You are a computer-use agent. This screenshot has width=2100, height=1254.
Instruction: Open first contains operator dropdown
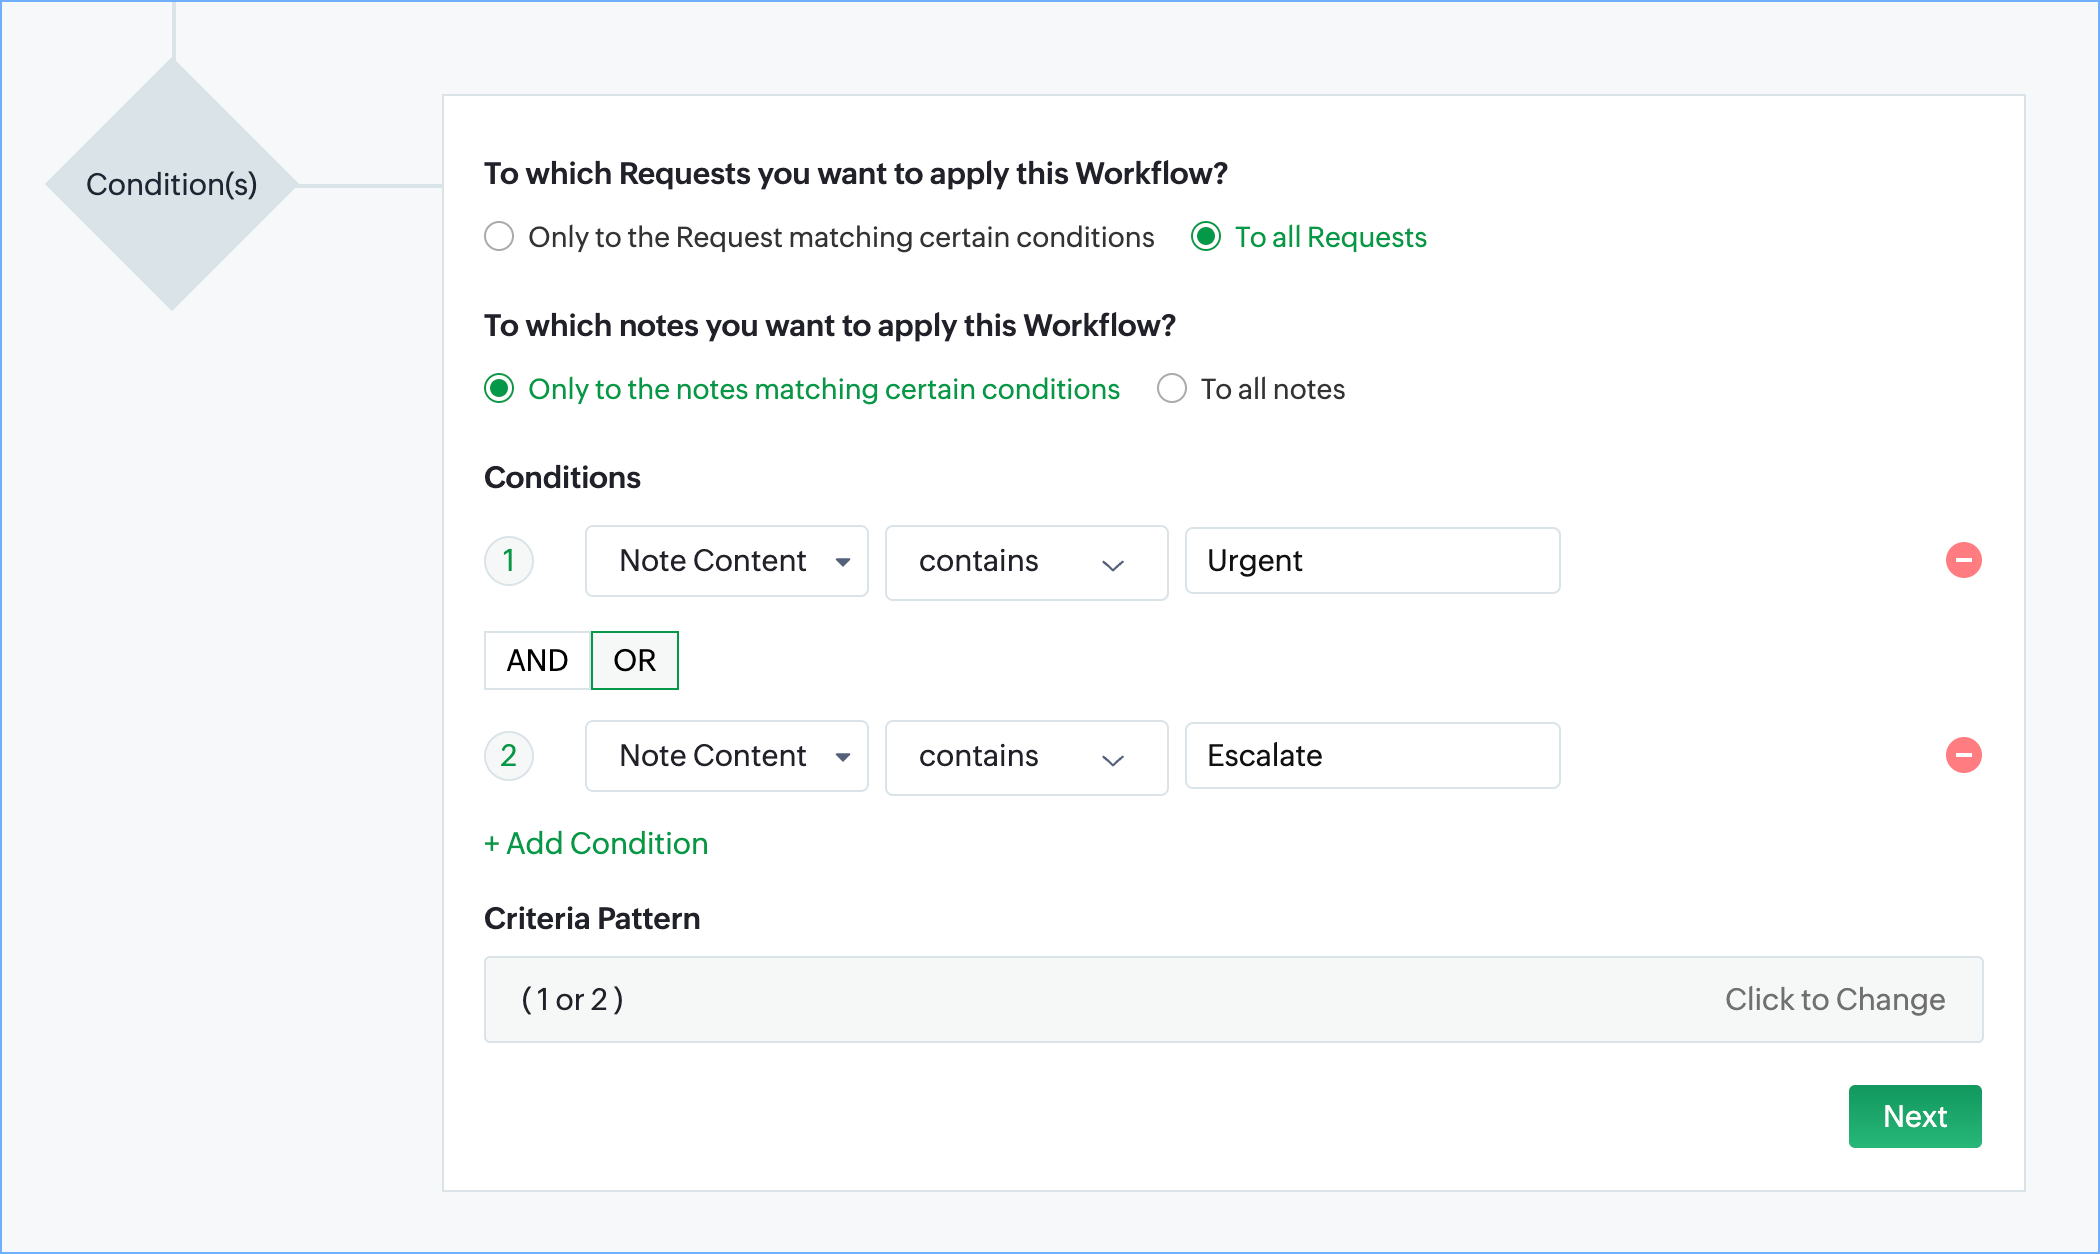pos(1026,562)
